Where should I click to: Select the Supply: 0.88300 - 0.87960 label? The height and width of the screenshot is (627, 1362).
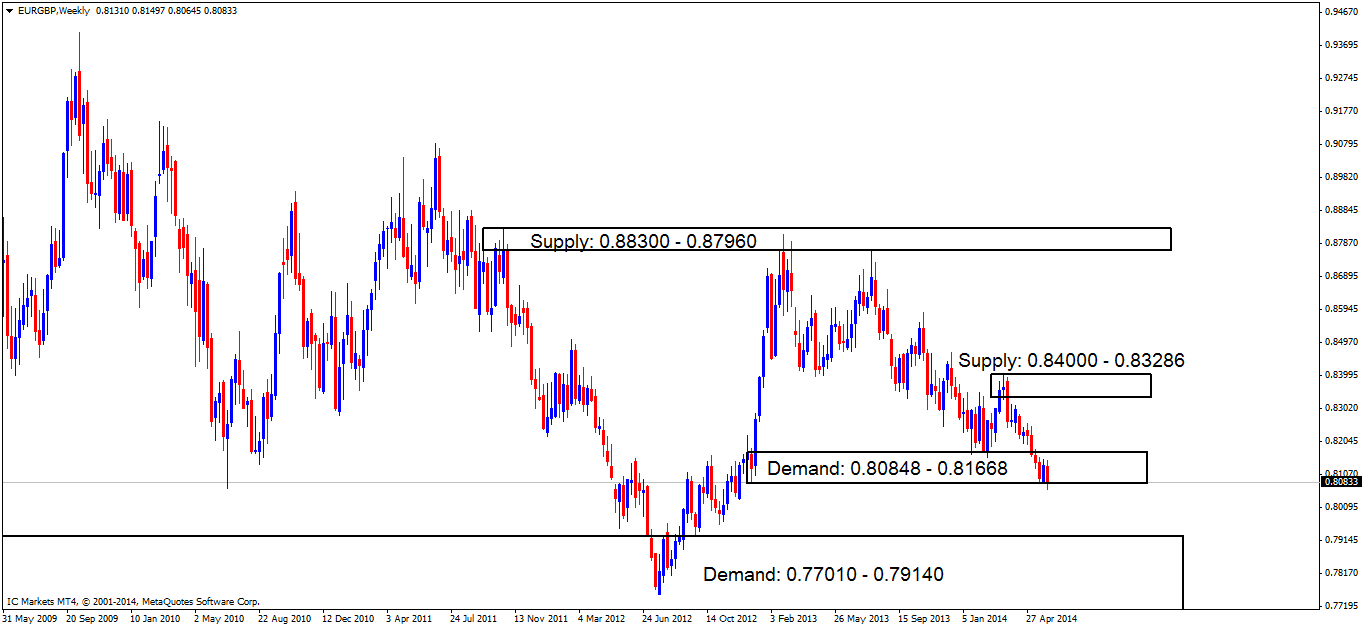[644, 241]
